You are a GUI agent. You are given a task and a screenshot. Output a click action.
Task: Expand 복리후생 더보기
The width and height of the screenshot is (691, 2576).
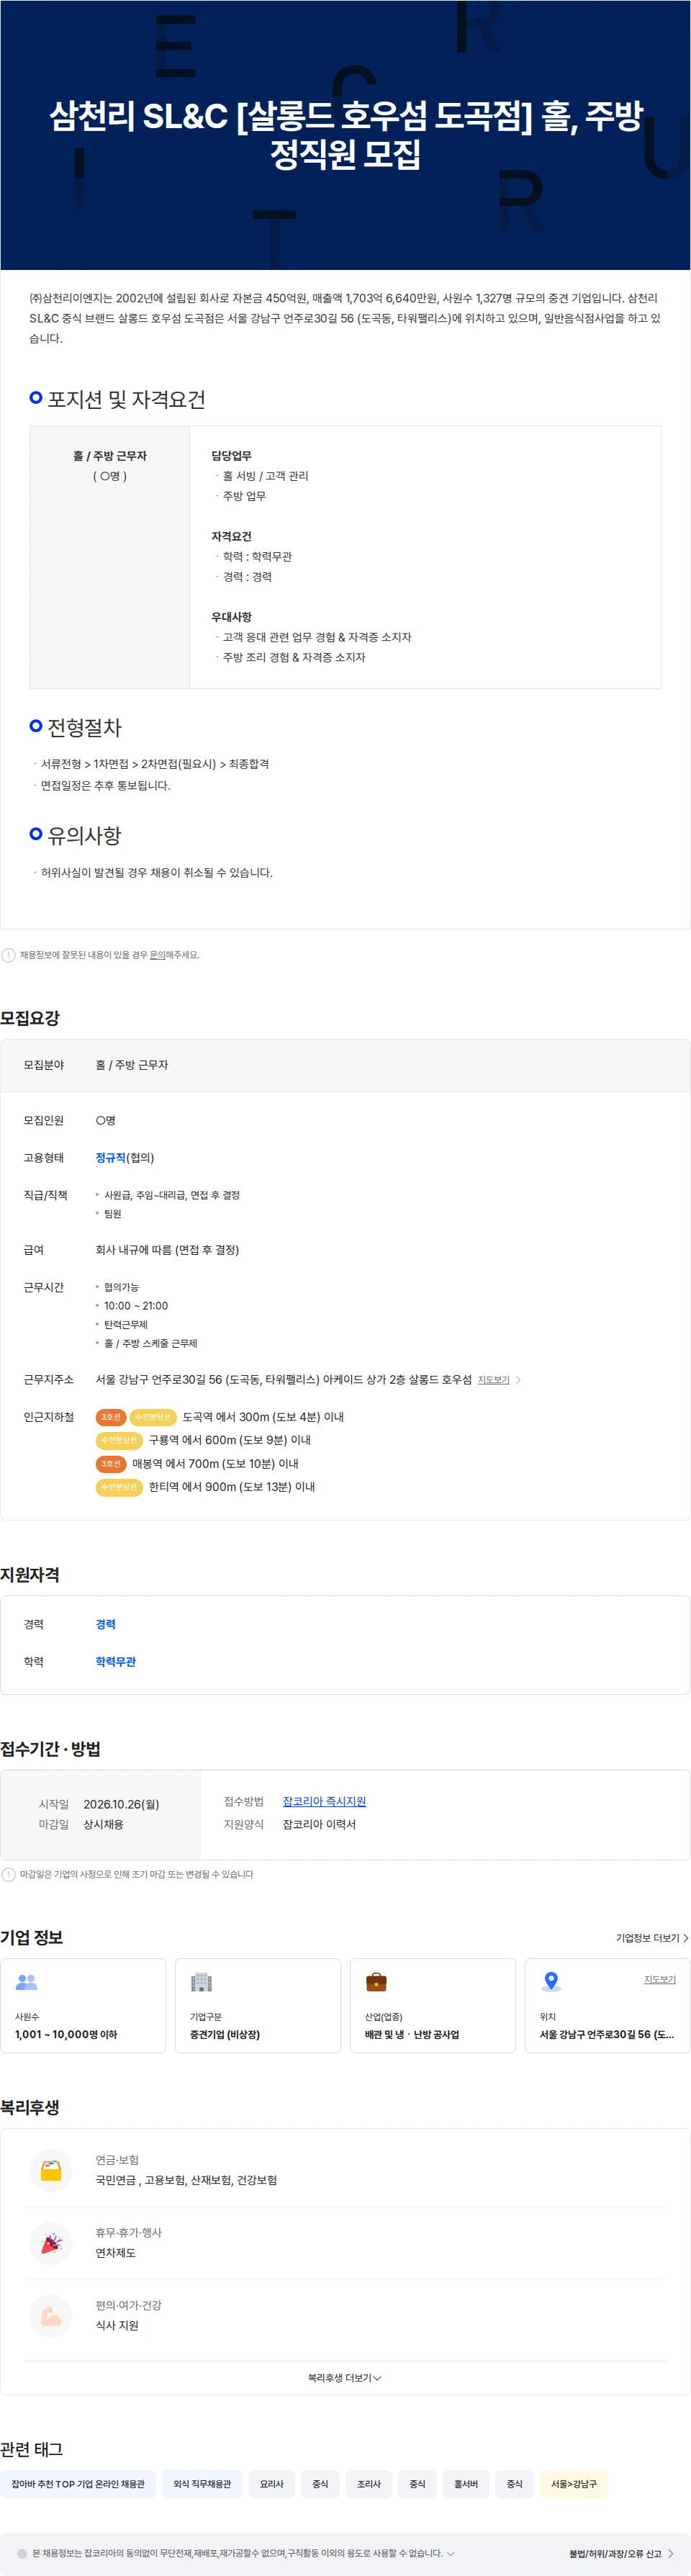tap(345, 2378)
